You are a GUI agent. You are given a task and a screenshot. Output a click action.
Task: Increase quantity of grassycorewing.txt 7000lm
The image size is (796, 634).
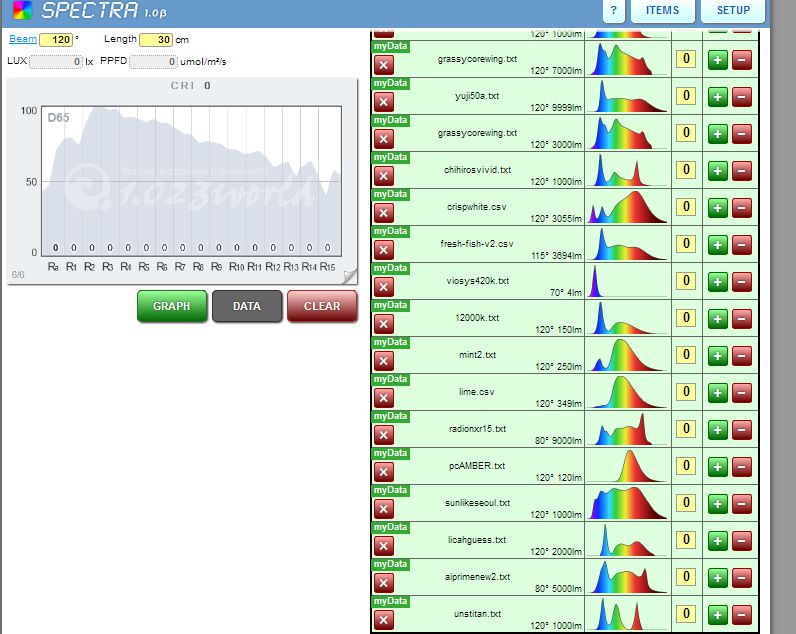pos(717,60)
